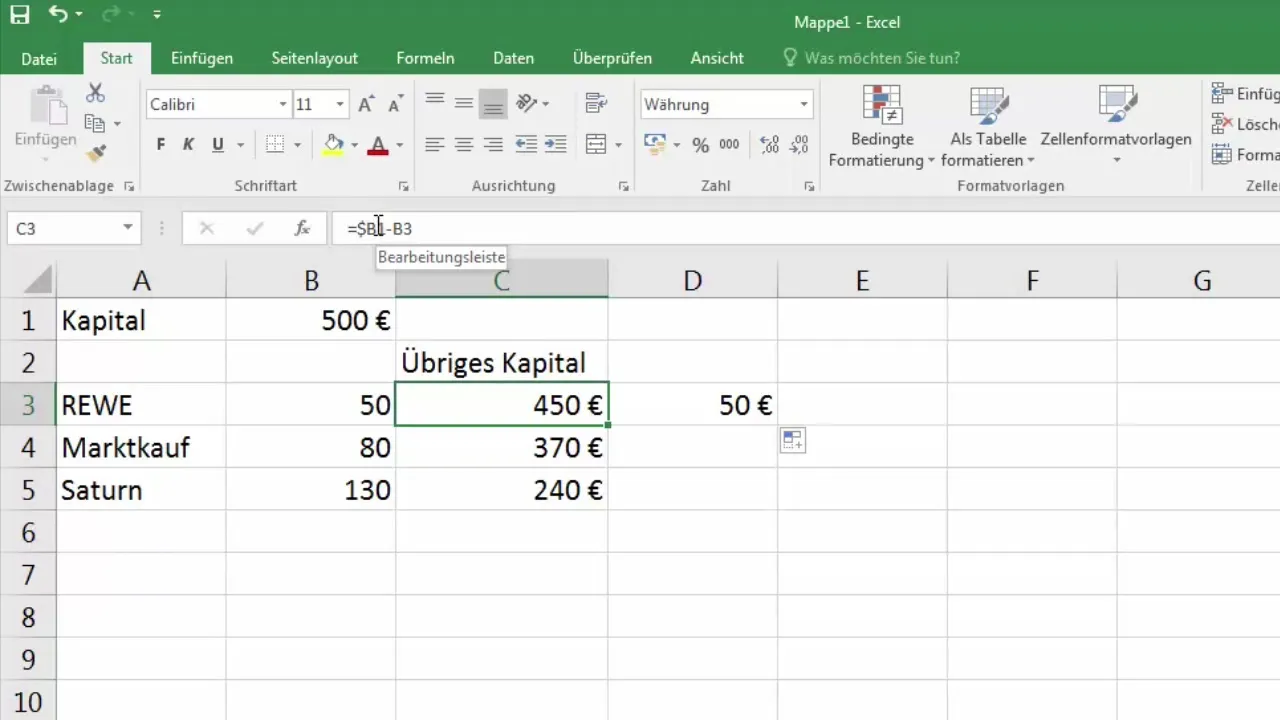The image size is (1280, 720).
Task: Align text to top of cell
Action: coord(434,102)
